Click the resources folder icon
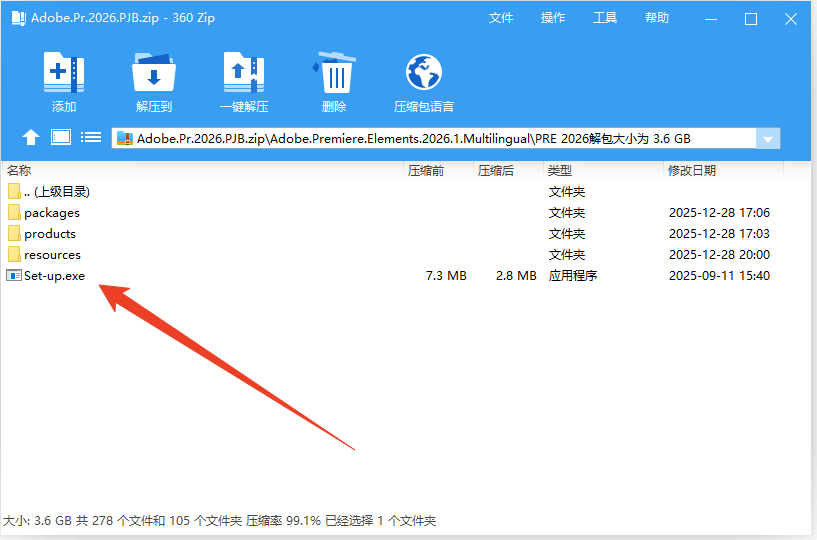The image size is (817, 540). click(x=15, y=254)
